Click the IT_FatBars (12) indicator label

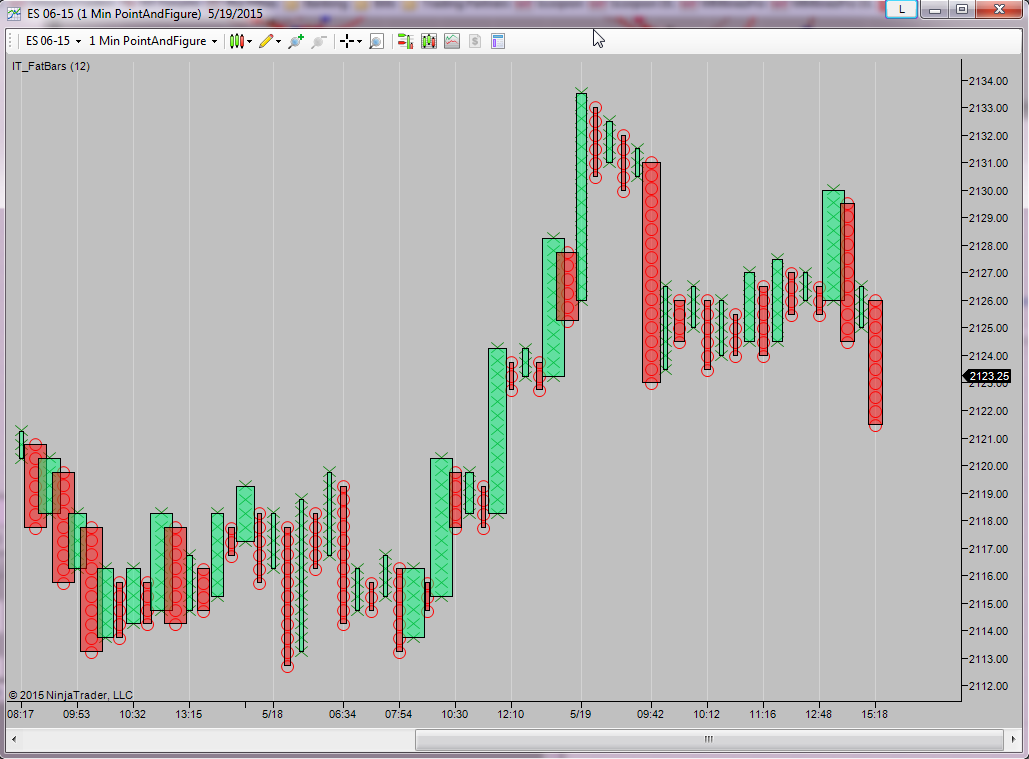pyautogui.click(x=51, y=66)
